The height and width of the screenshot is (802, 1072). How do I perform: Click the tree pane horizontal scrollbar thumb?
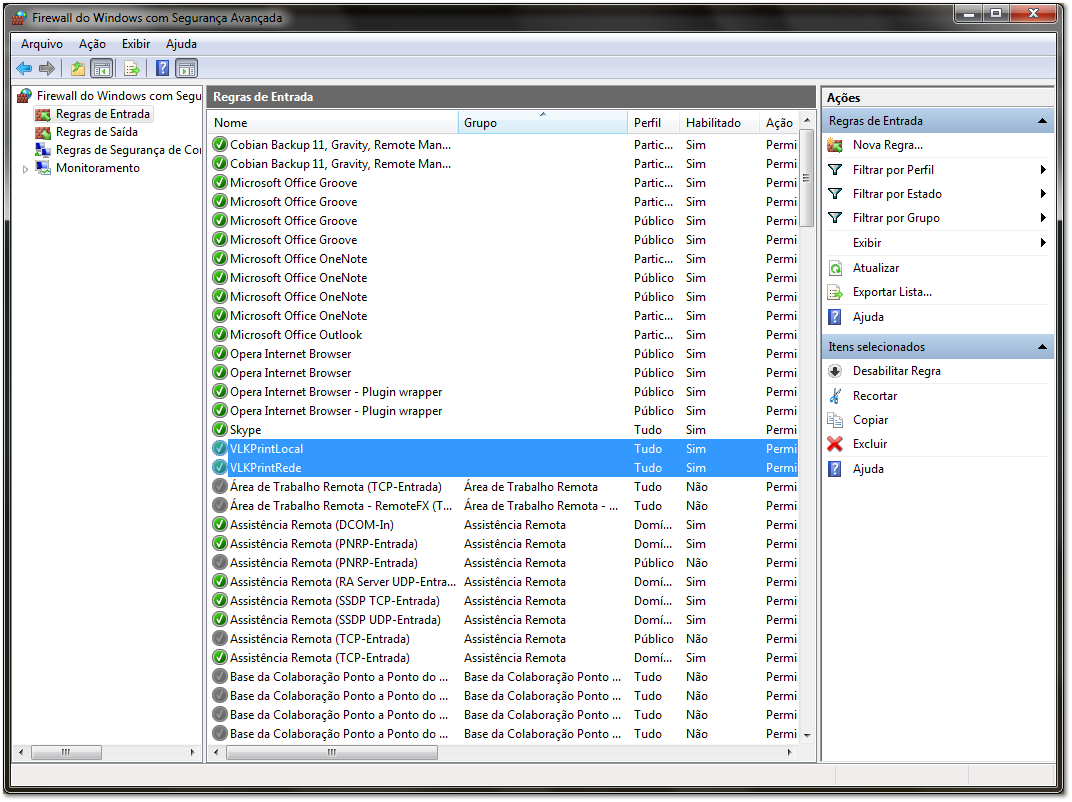click(66, 753)
